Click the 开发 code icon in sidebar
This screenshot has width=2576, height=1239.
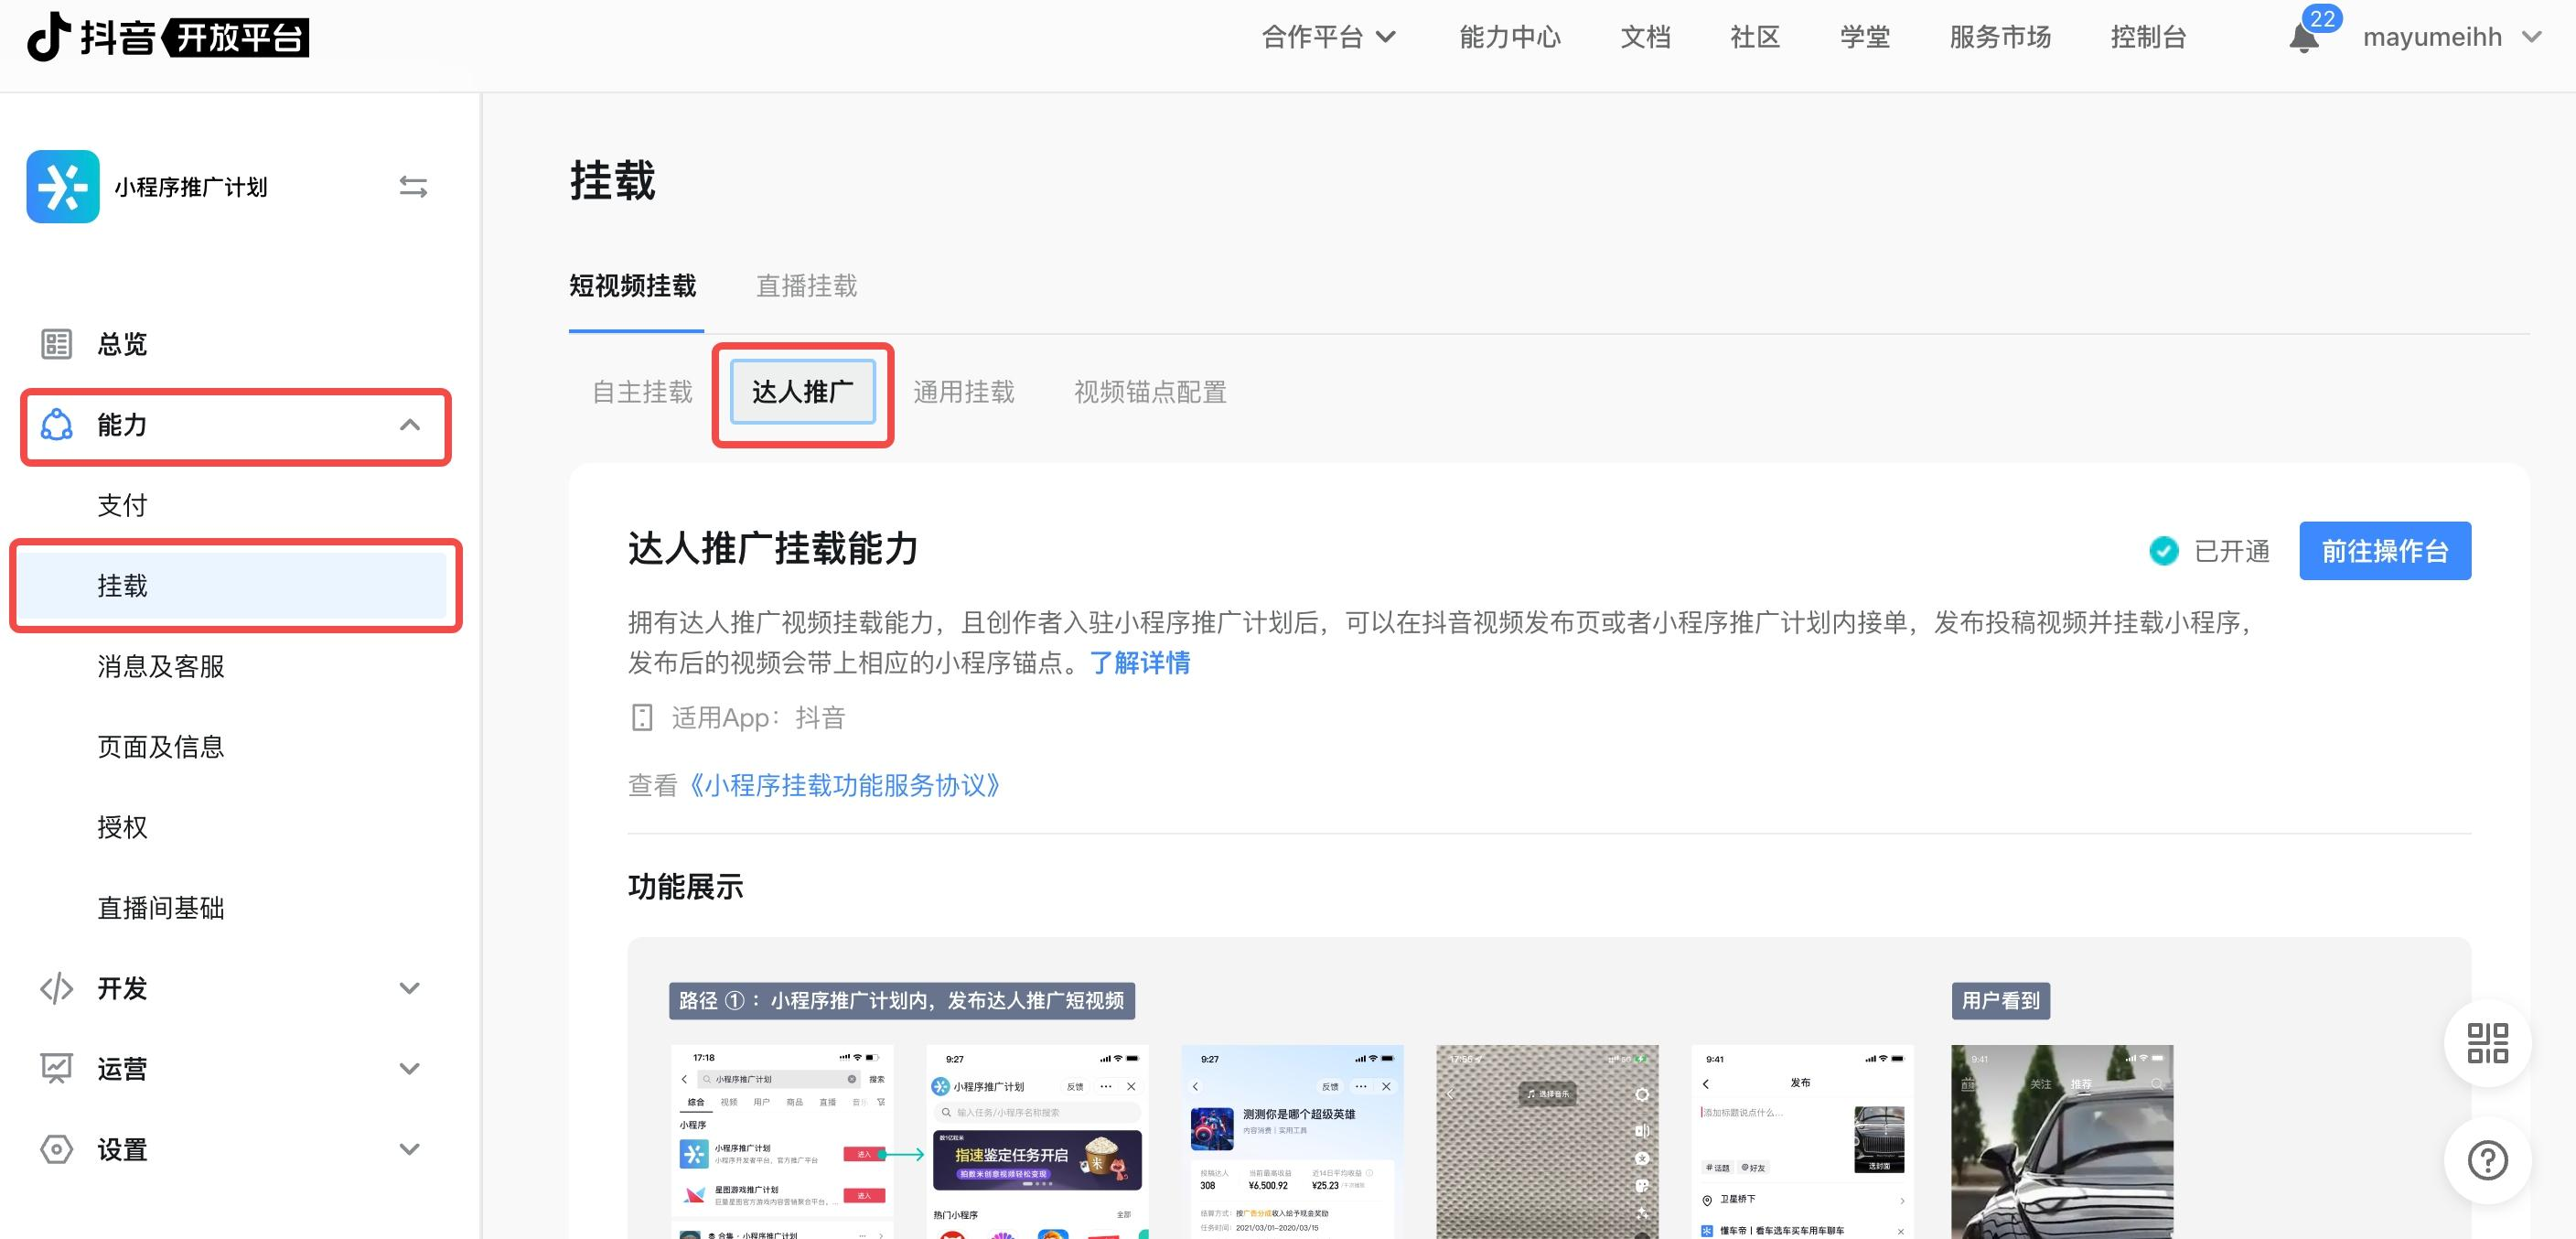coord(56,988)
